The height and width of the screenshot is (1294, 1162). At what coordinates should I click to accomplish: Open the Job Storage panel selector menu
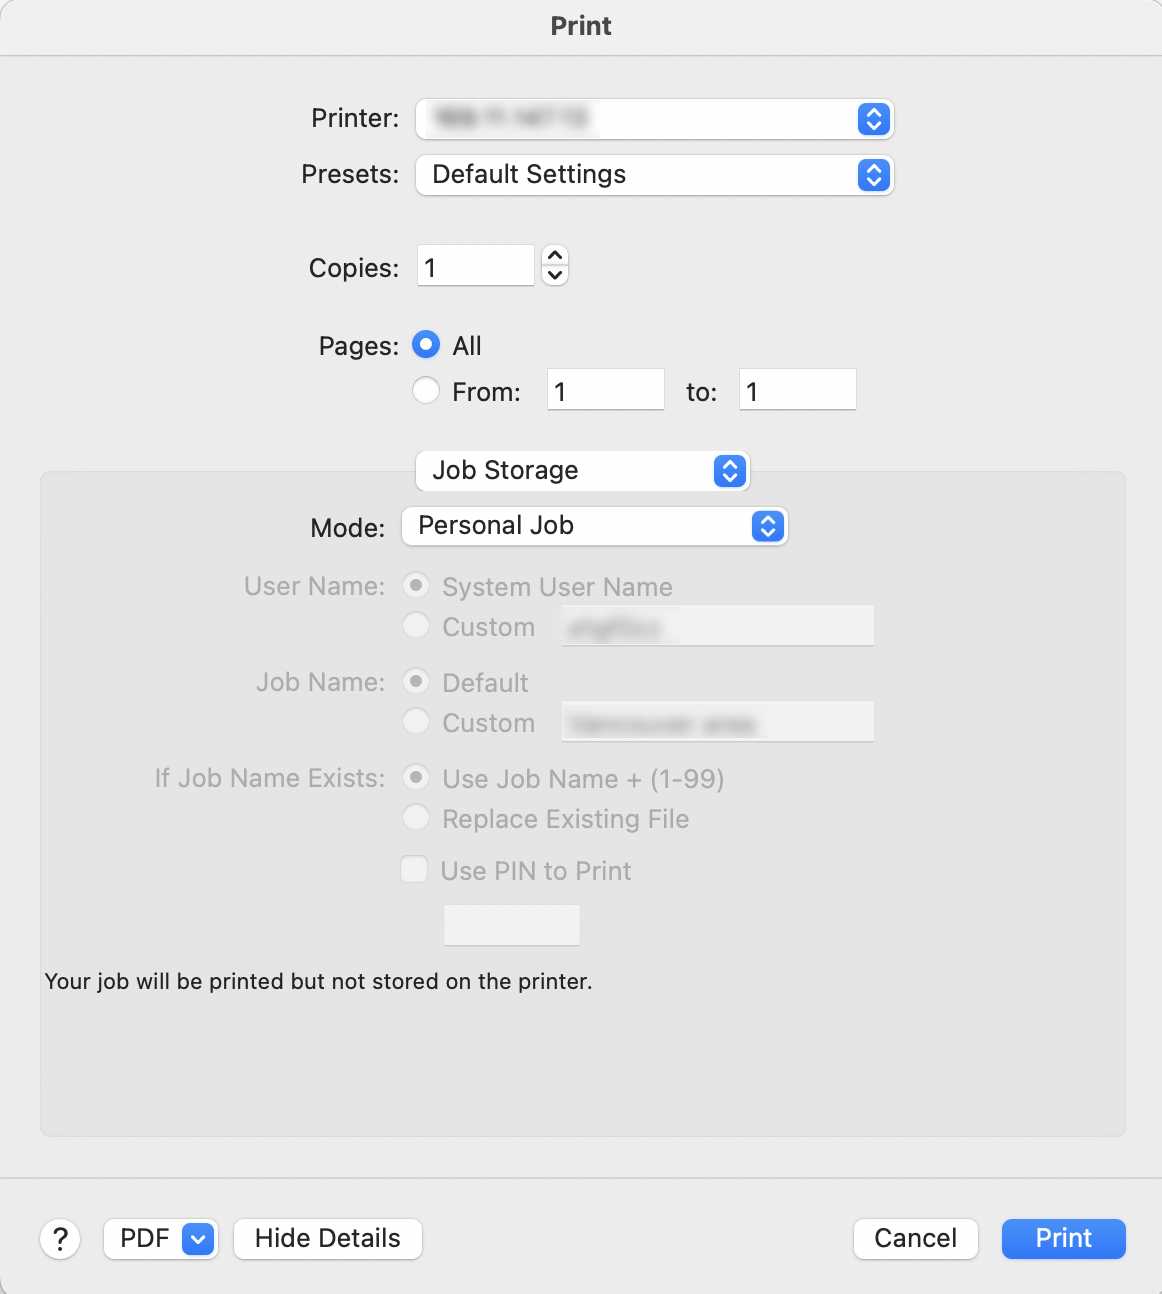582,471
